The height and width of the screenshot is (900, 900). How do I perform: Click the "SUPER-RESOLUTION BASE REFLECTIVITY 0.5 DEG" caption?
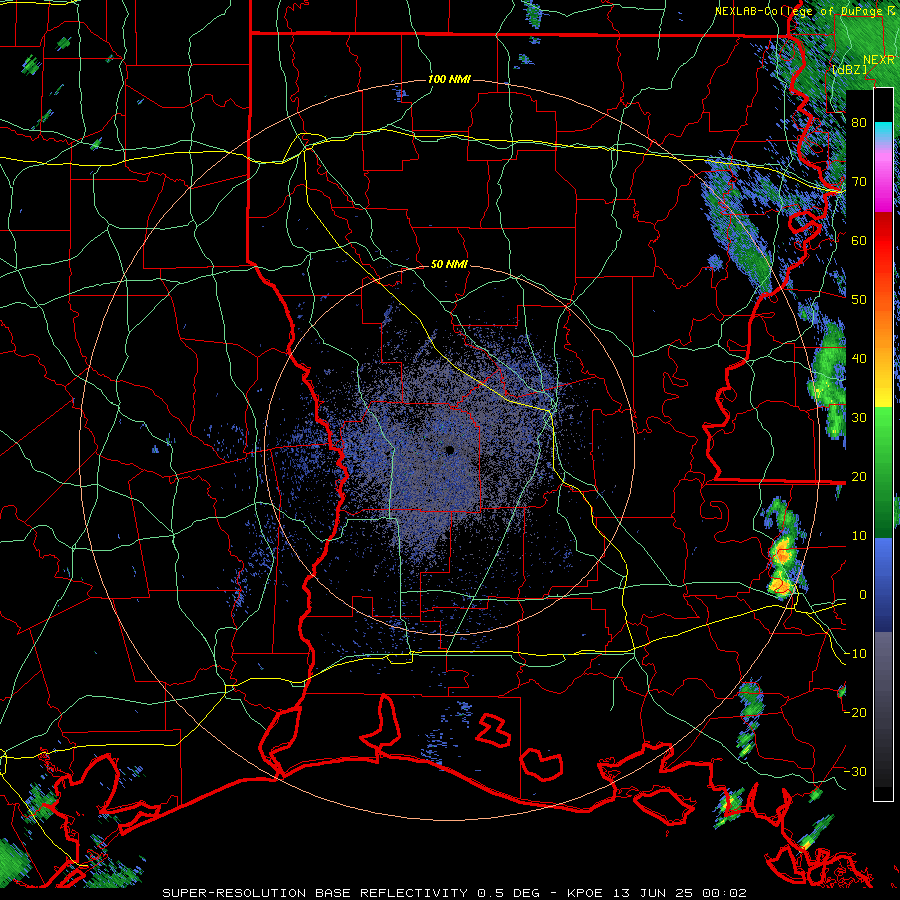point(351,893)
